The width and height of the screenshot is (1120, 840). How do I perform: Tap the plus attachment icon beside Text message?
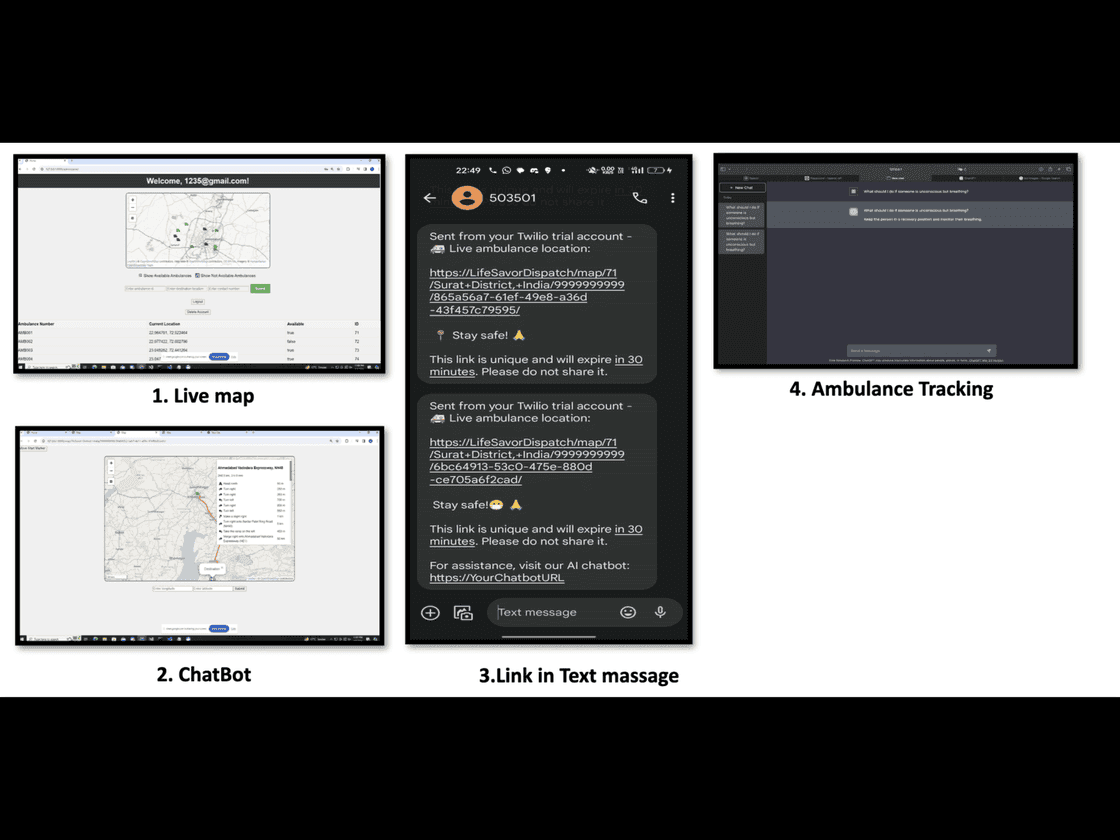click(430, 612)
